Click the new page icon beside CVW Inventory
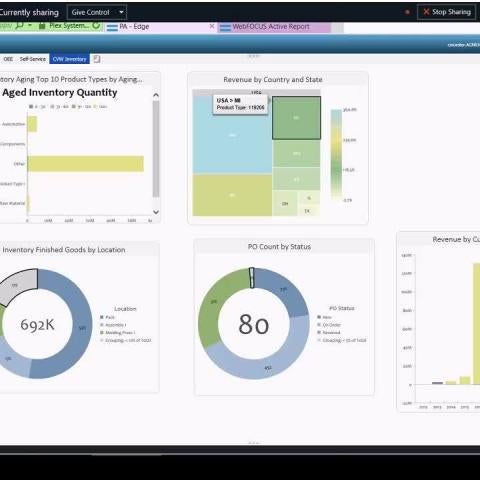 [97, 59]
